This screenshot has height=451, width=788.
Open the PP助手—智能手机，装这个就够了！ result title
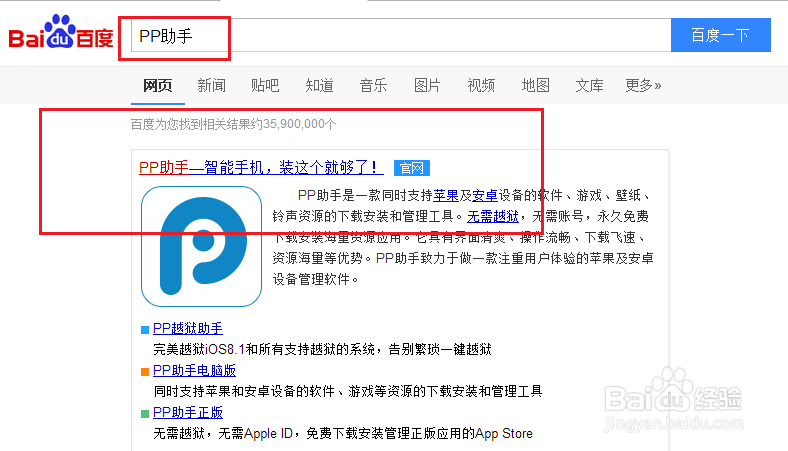coord(261,167)
